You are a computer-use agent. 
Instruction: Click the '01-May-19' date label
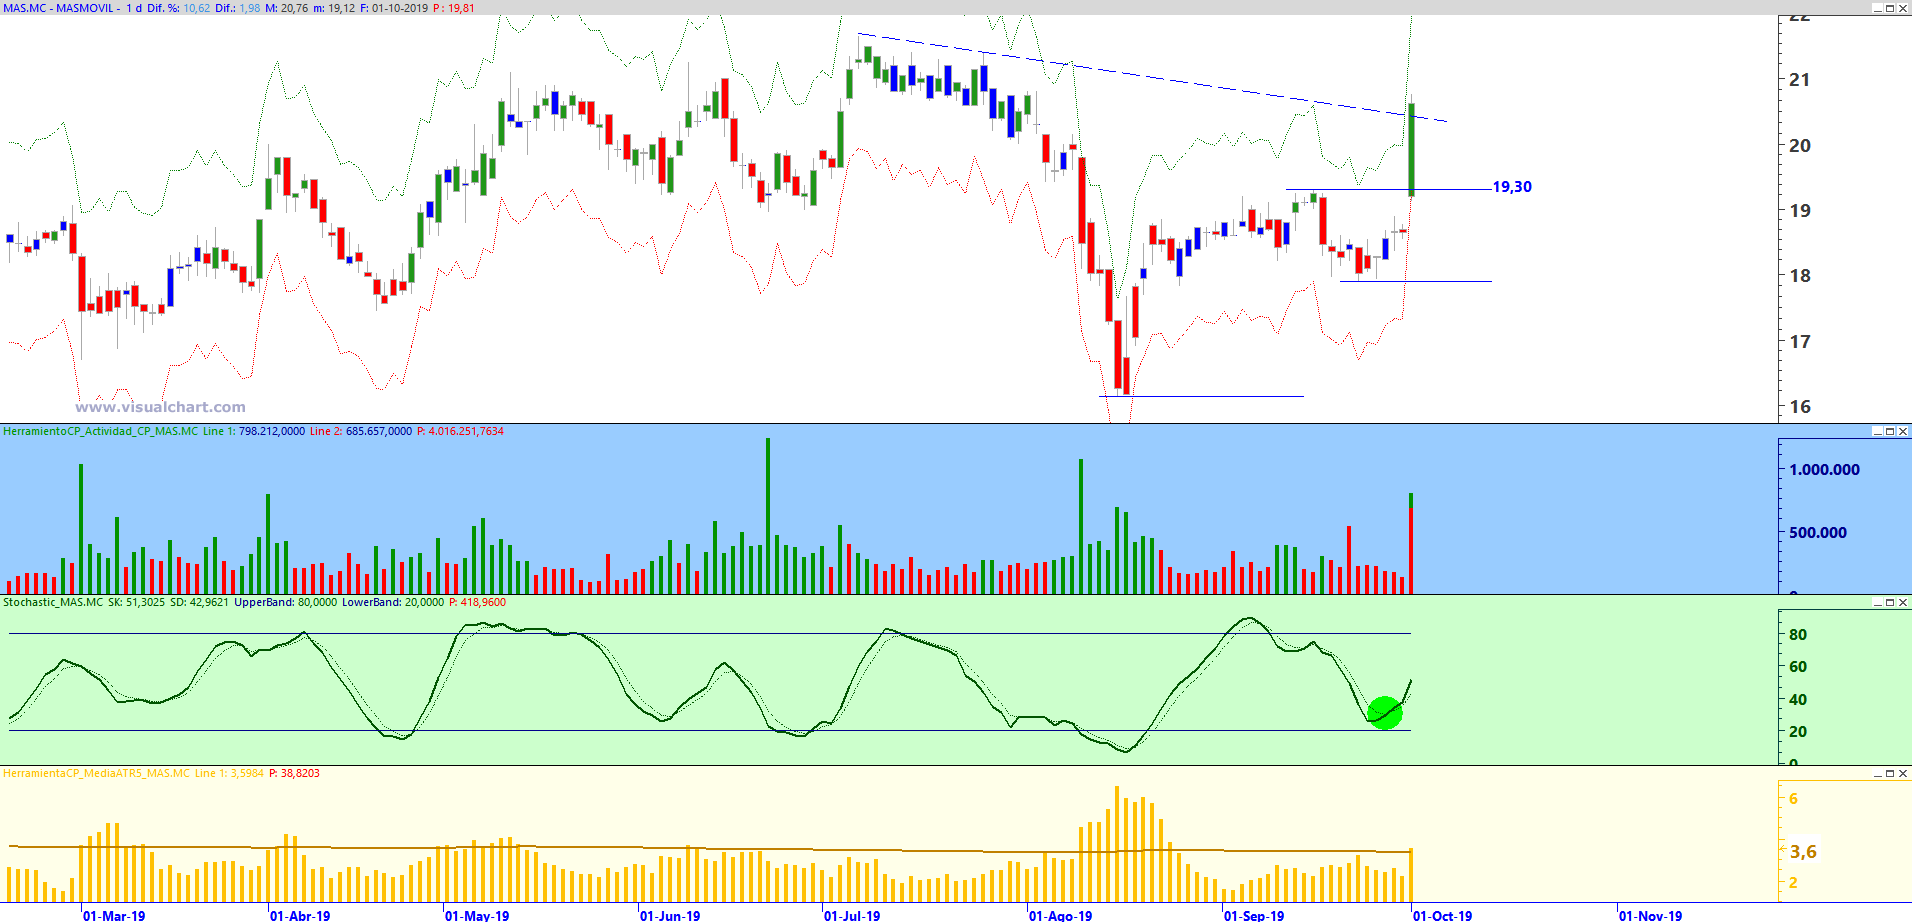477,915
